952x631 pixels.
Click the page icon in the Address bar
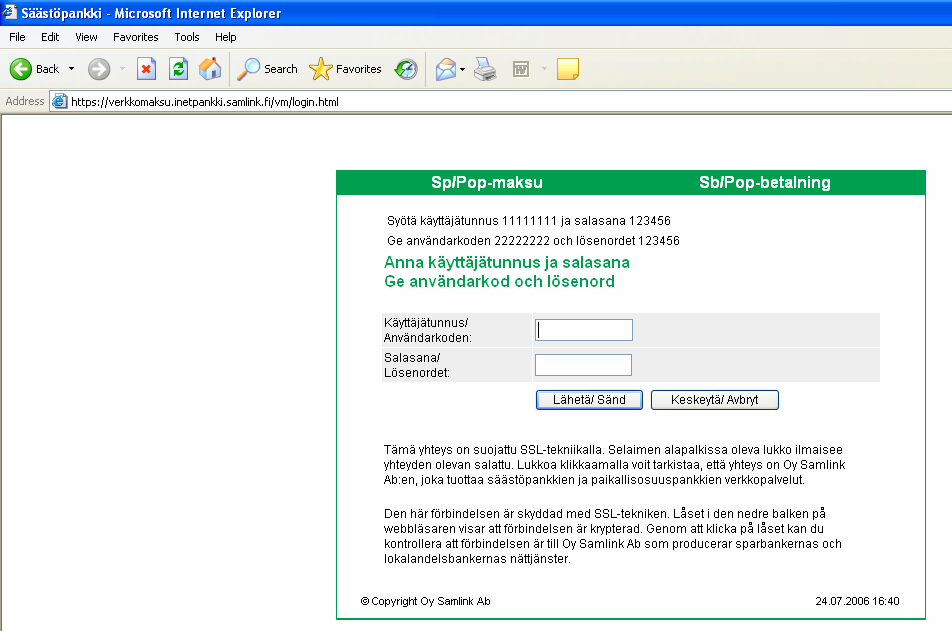(59, 101)
